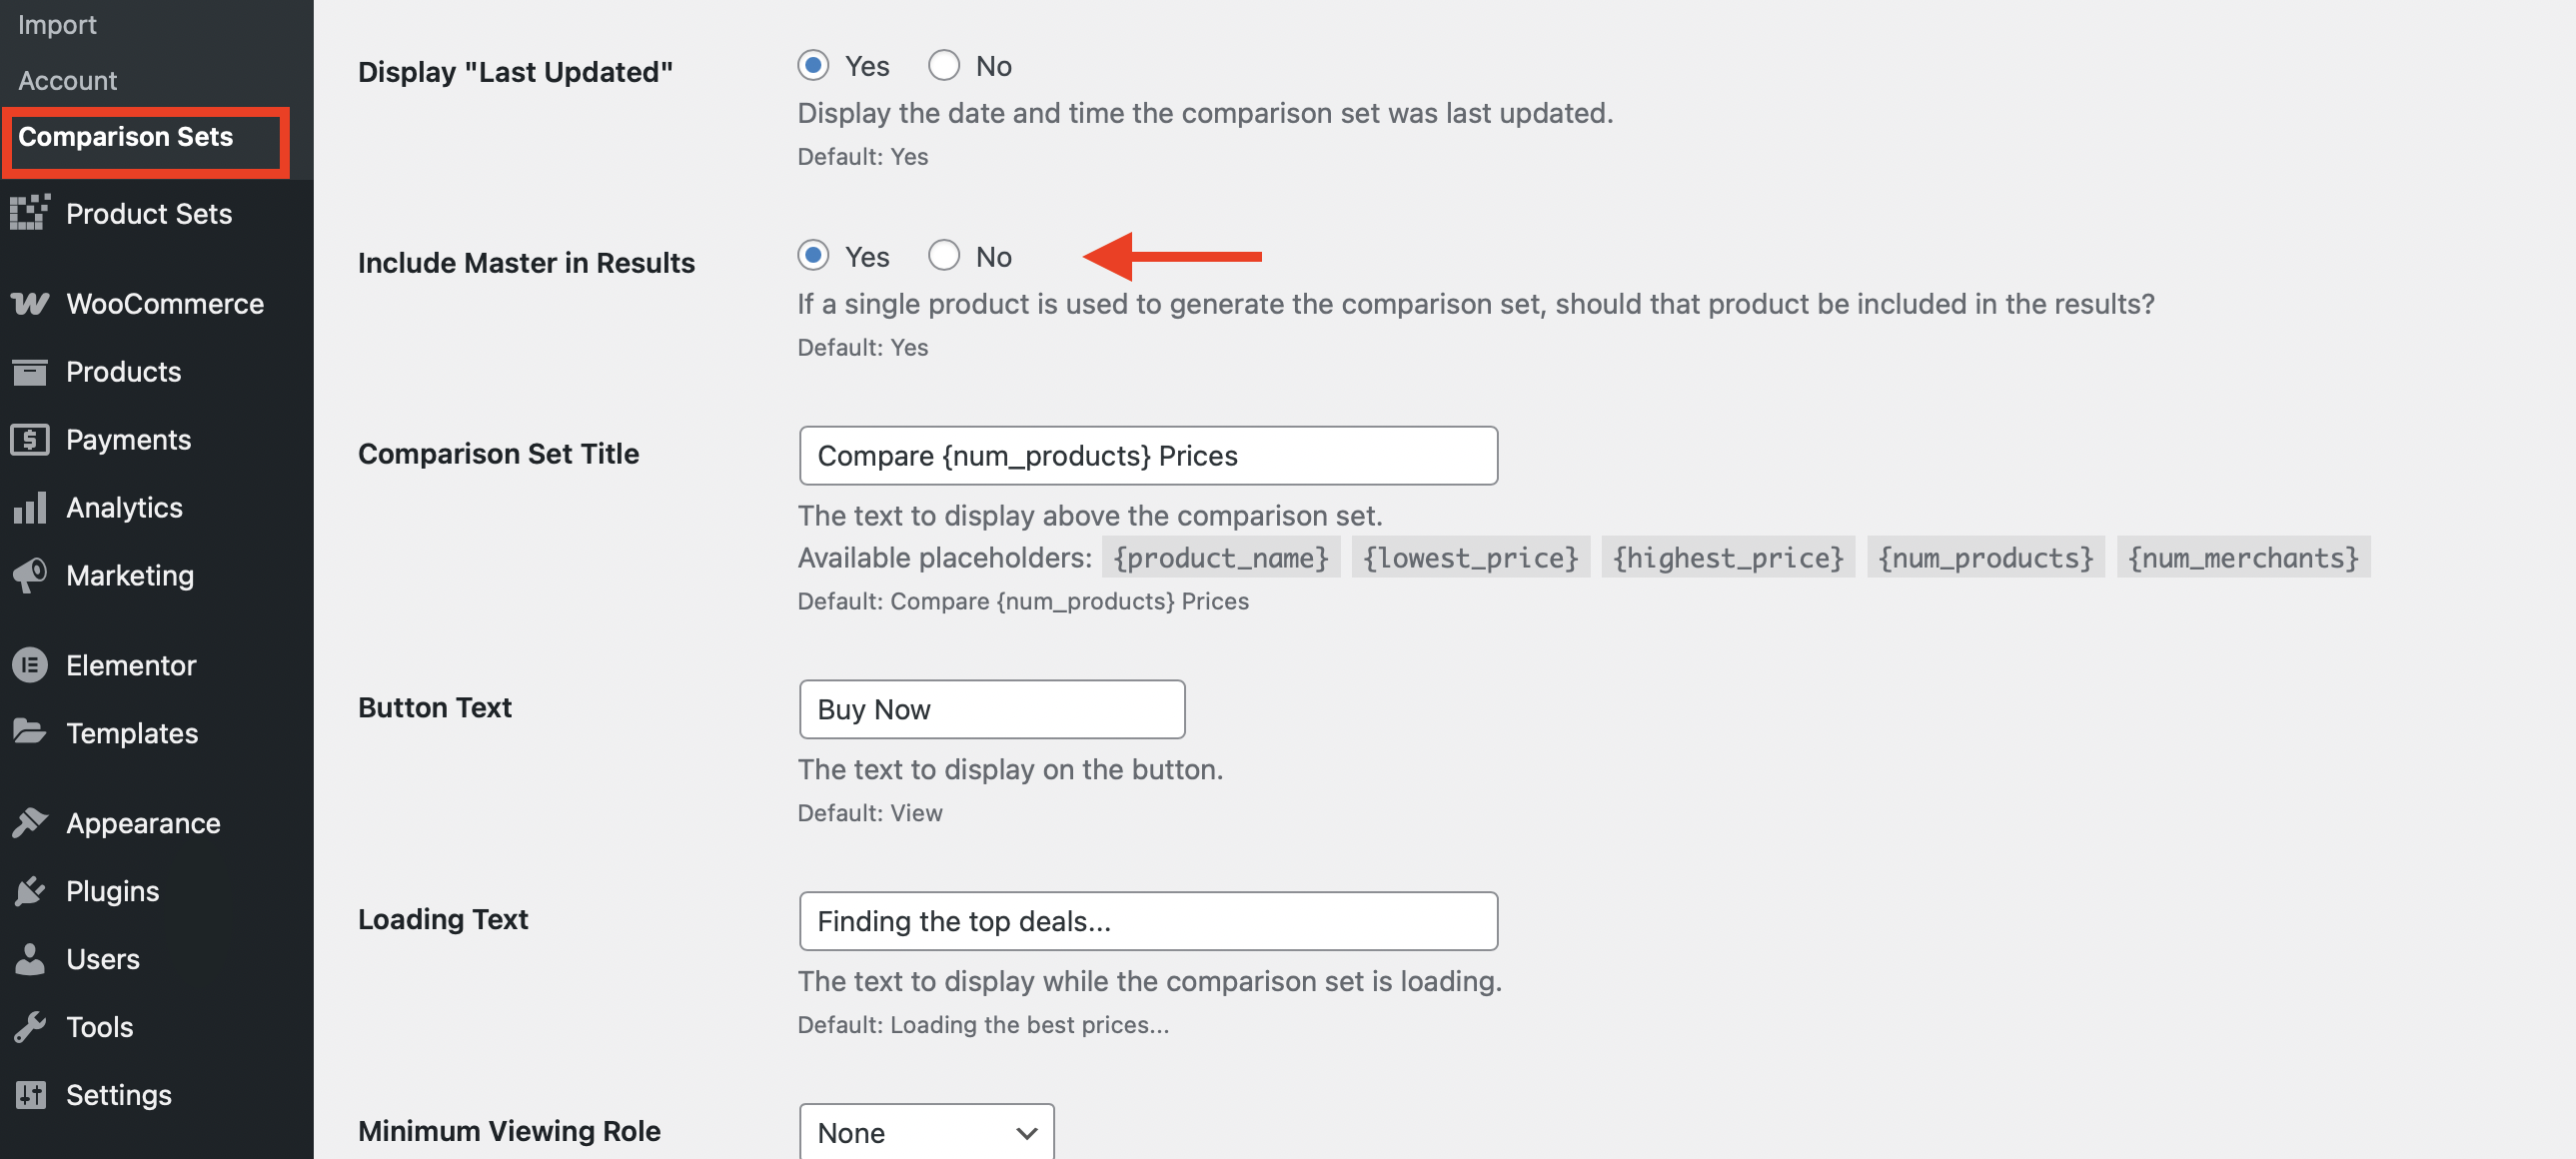Click the WooCommerce logo icon
Viewport: 2576px width, 1159px height.
pos(30,303)
